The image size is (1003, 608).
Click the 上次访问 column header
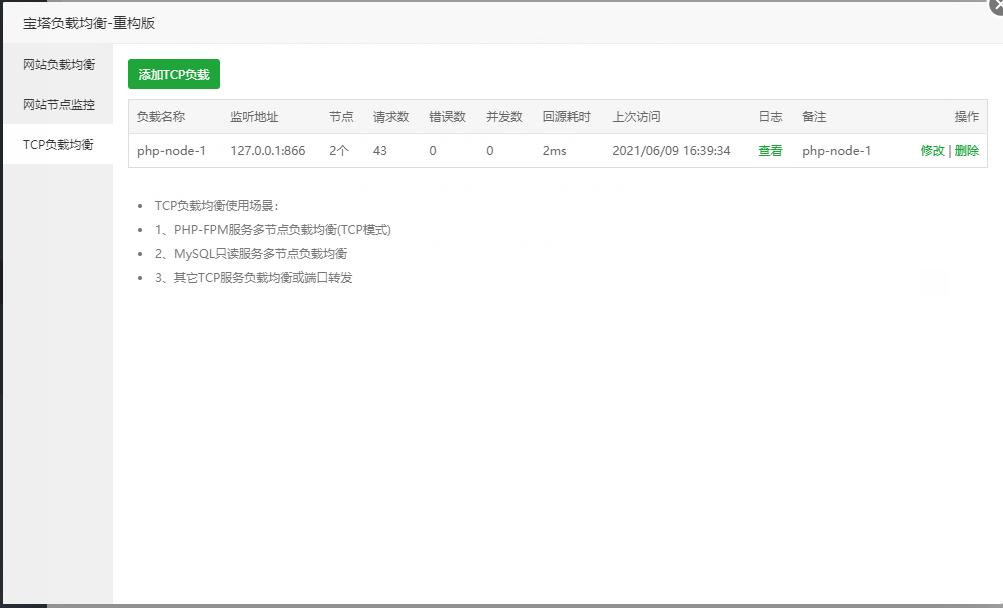[636, 117]
